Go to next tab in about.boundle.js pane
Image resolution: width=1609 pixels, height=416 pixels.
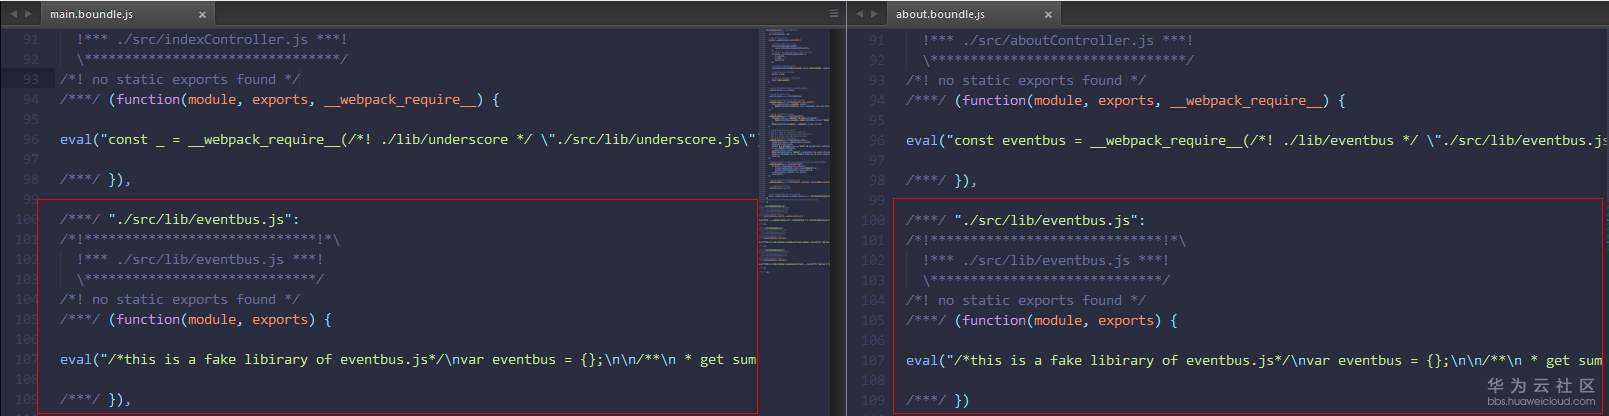(x=874, y=14)
